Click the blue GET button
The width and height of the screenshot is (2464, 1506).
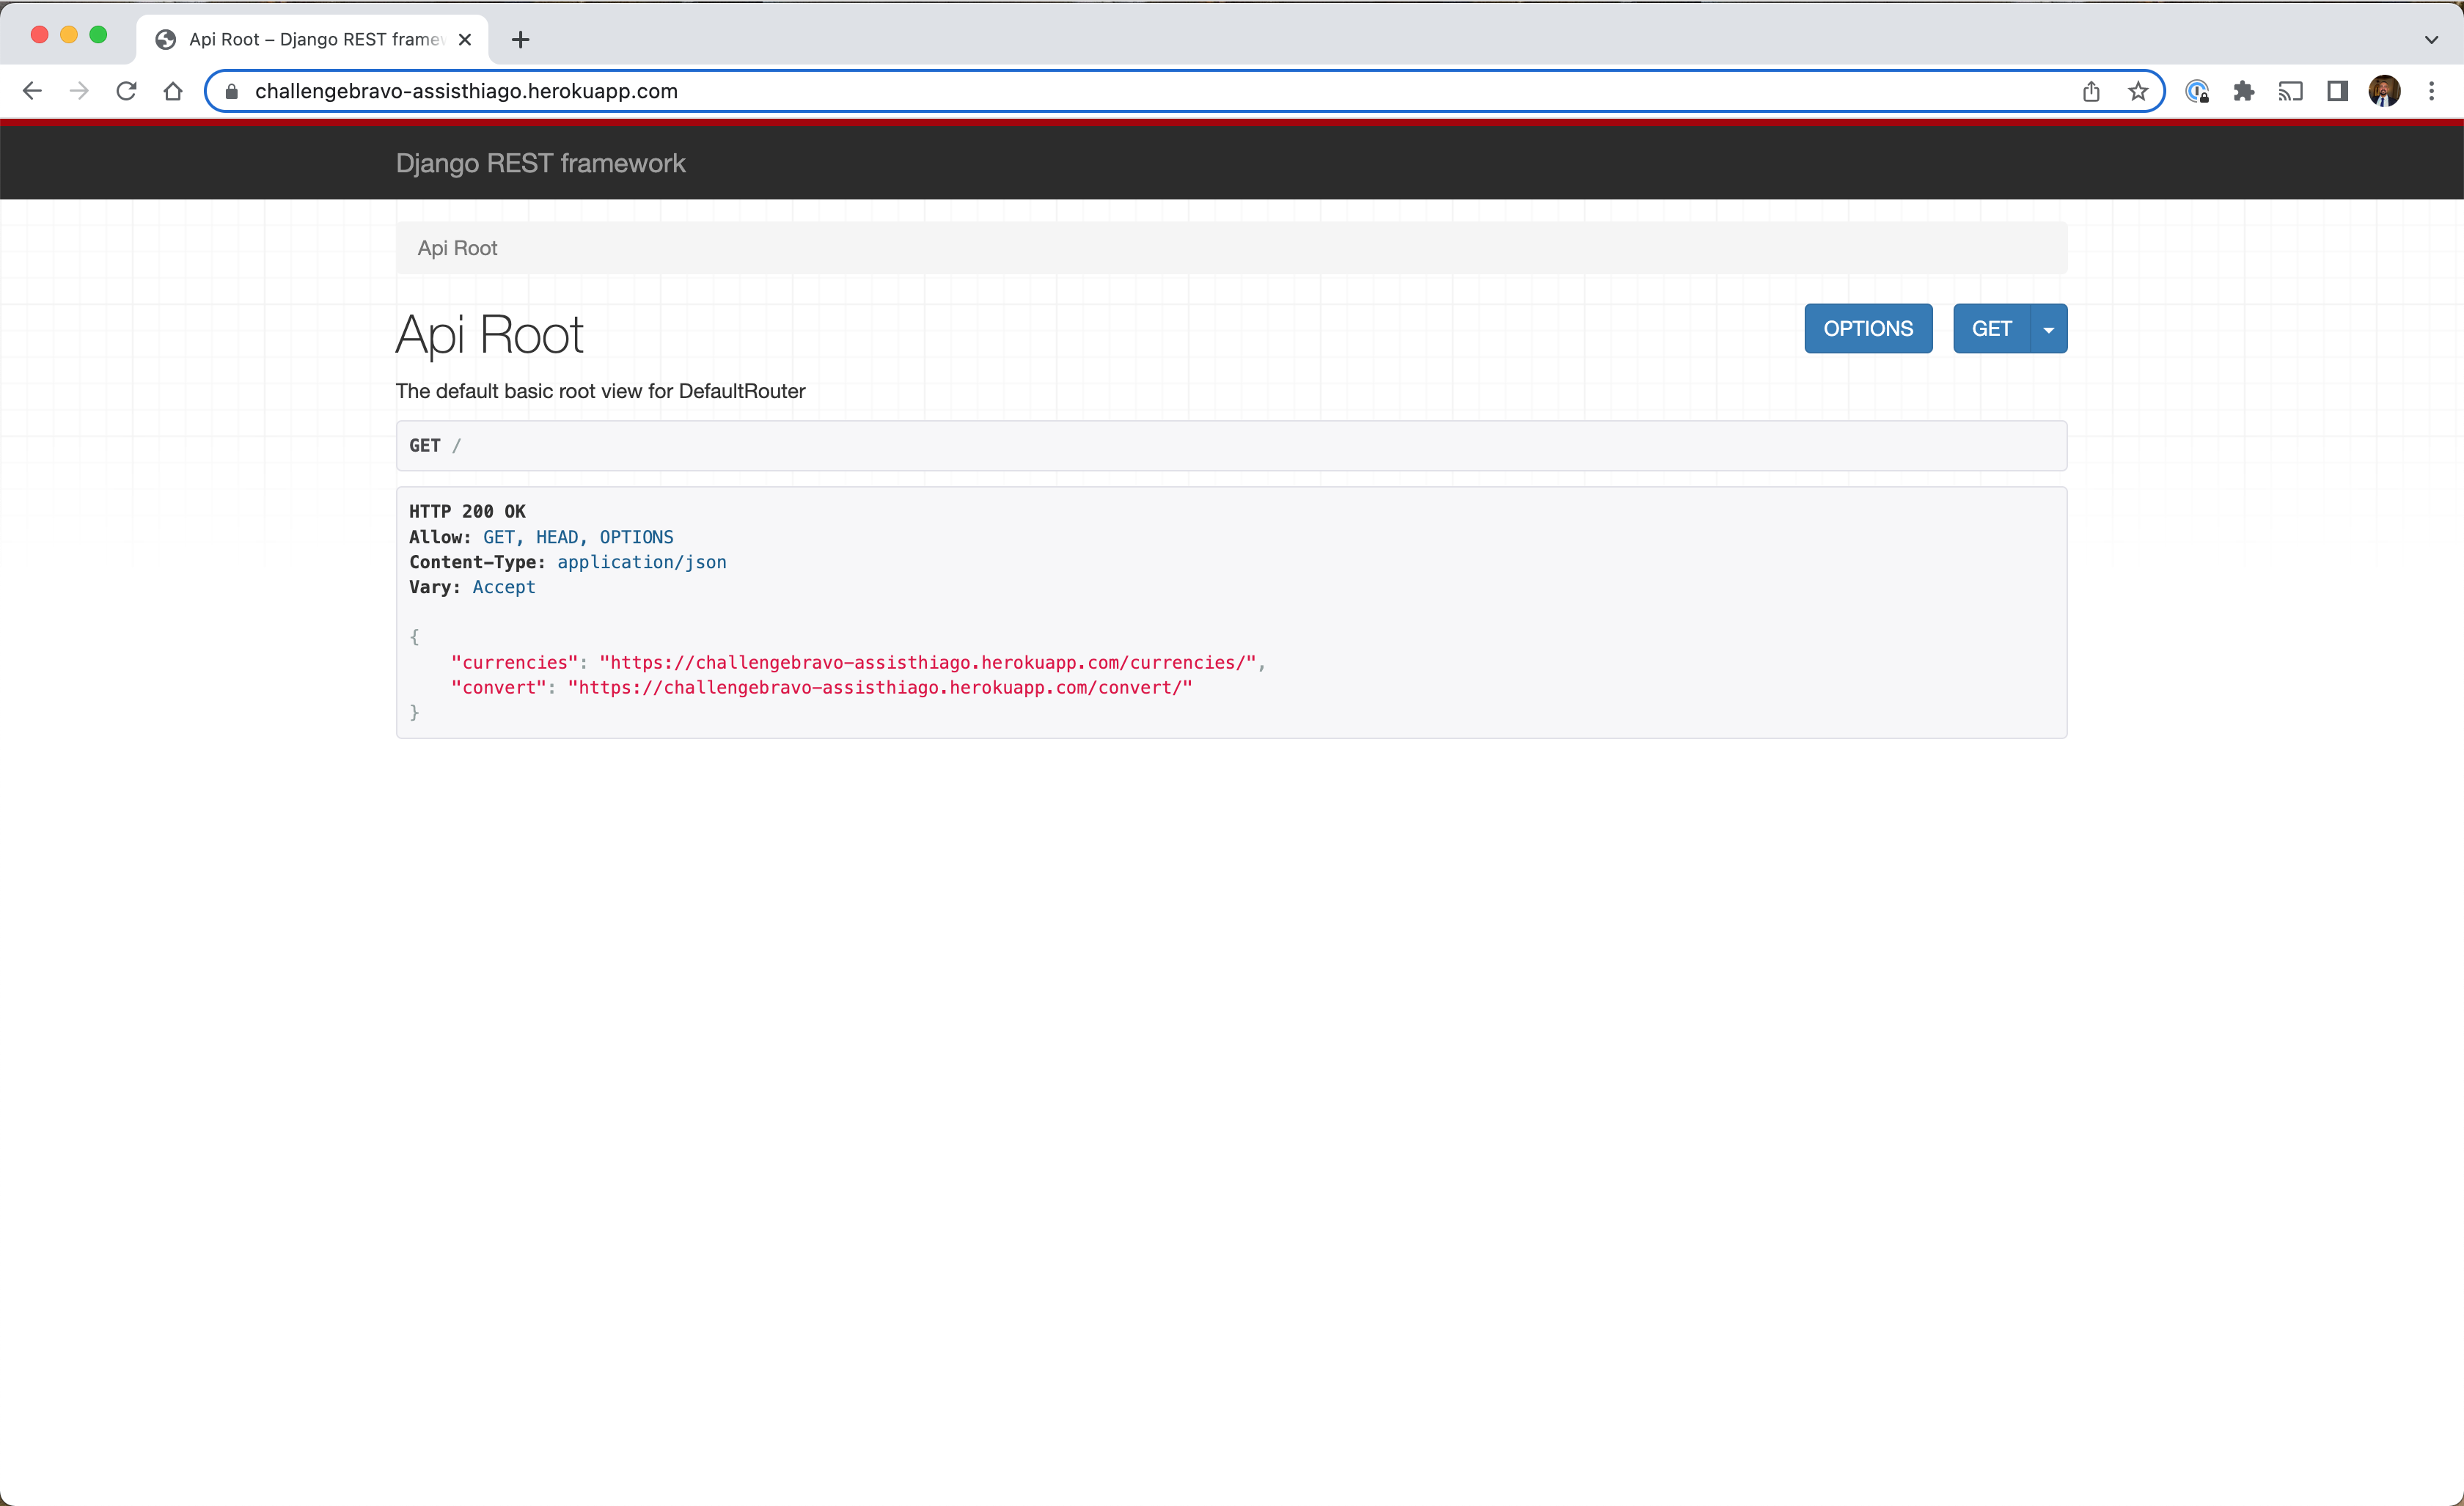(1992, 329)
